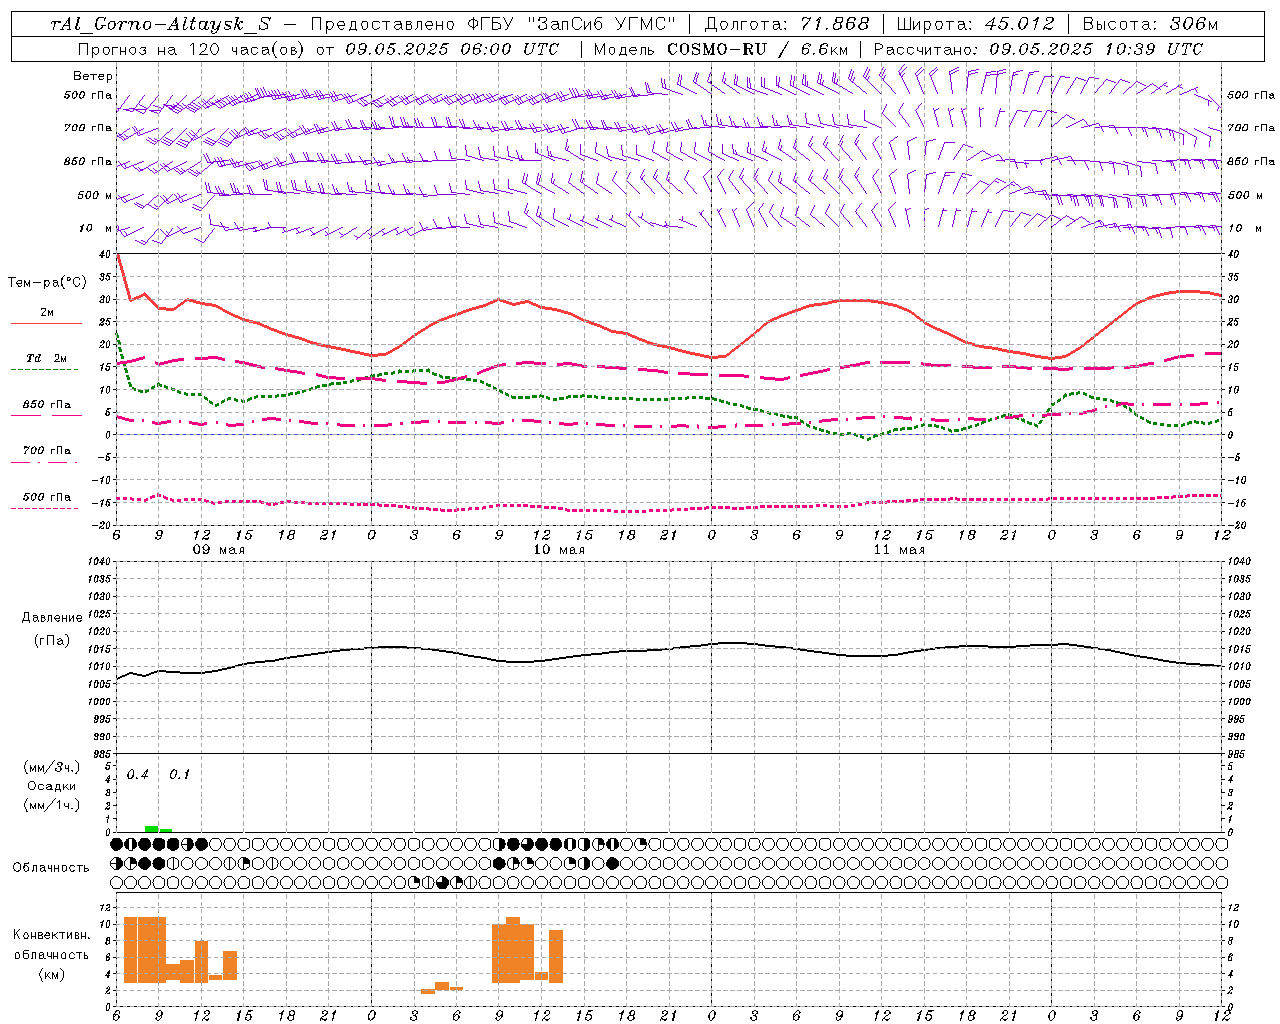Screen dimensions: 1280x1024
Task: Click the (мм/1ч.) precipitation unit label
Action: 52,805
